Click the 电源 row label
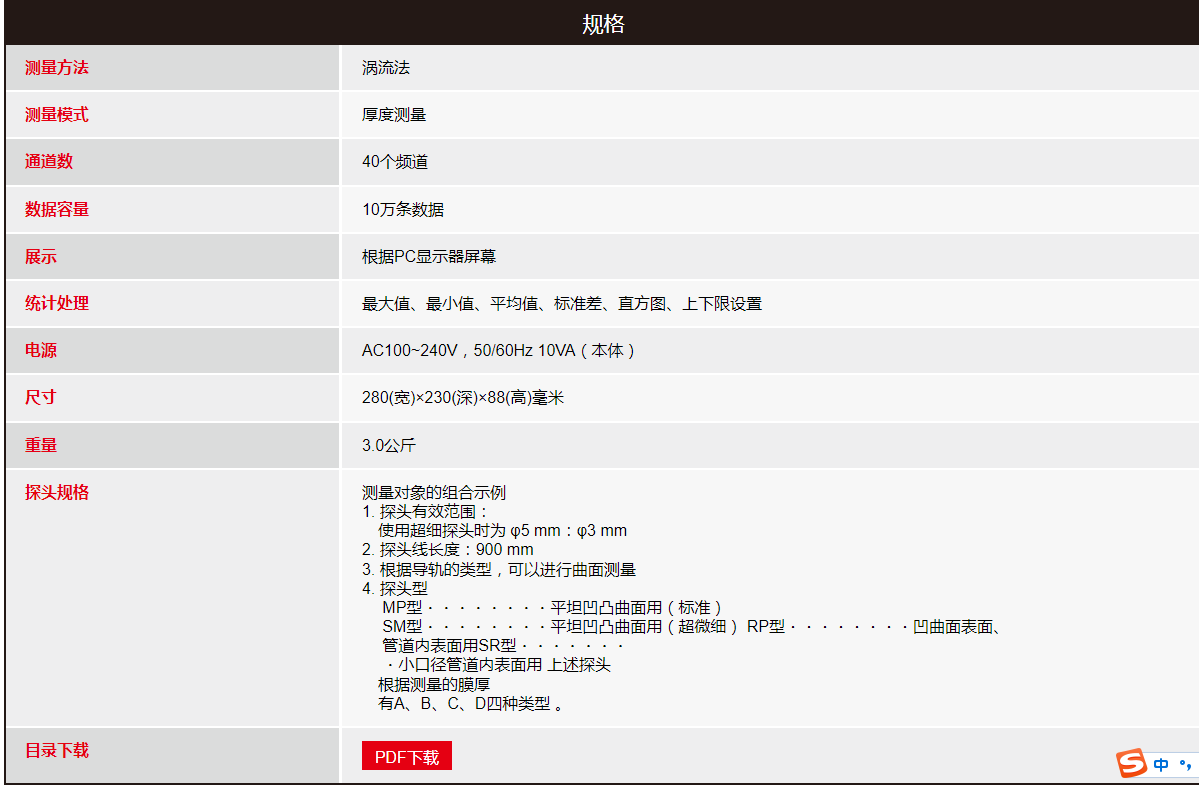Screen dimensions: 1199x793 click(x=41, y=350)
